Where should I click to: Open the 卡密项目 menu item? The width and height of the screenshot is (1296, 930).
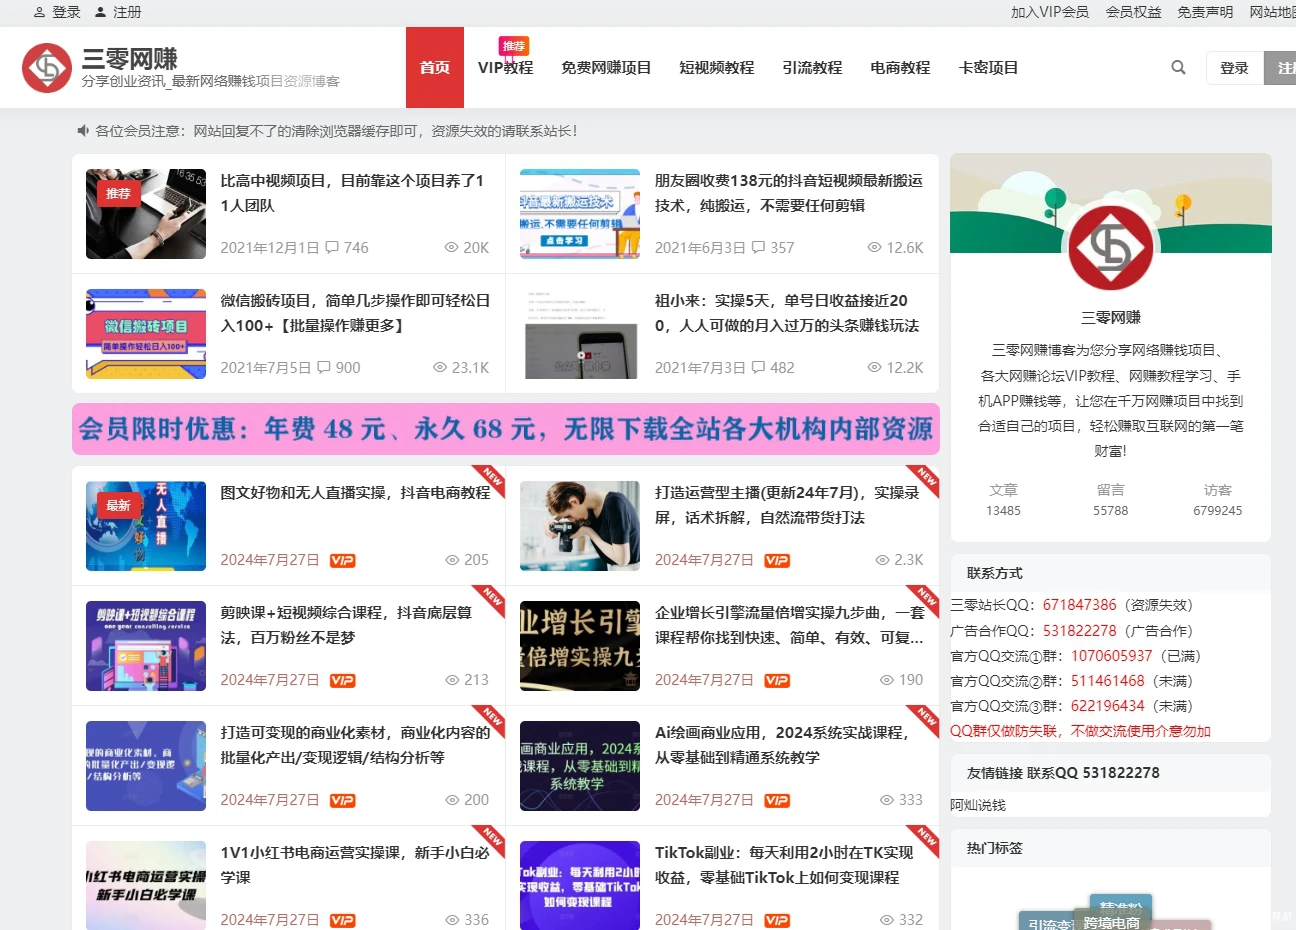988,67
